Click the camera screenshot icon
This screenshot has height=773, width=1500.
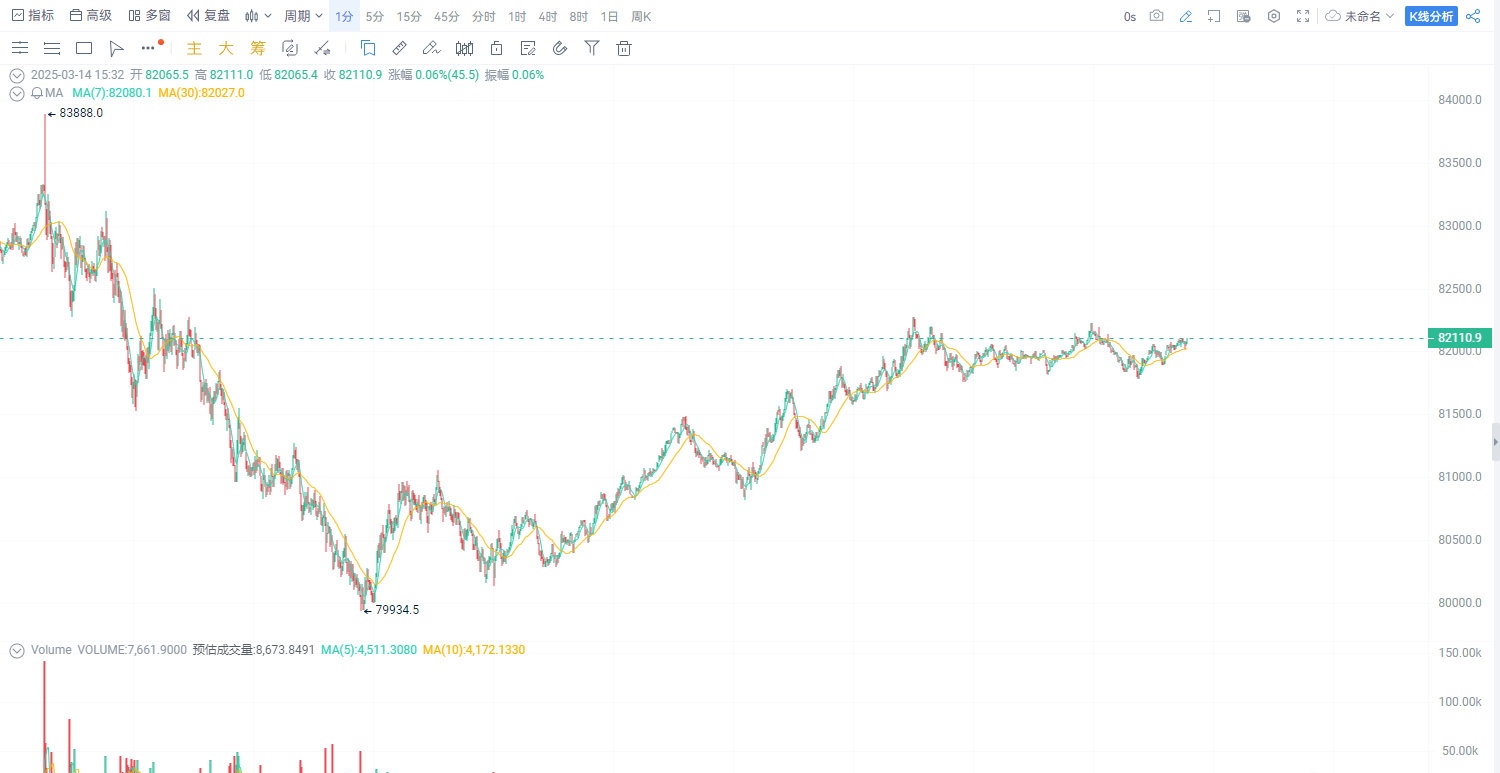(x=1156, y=16)
